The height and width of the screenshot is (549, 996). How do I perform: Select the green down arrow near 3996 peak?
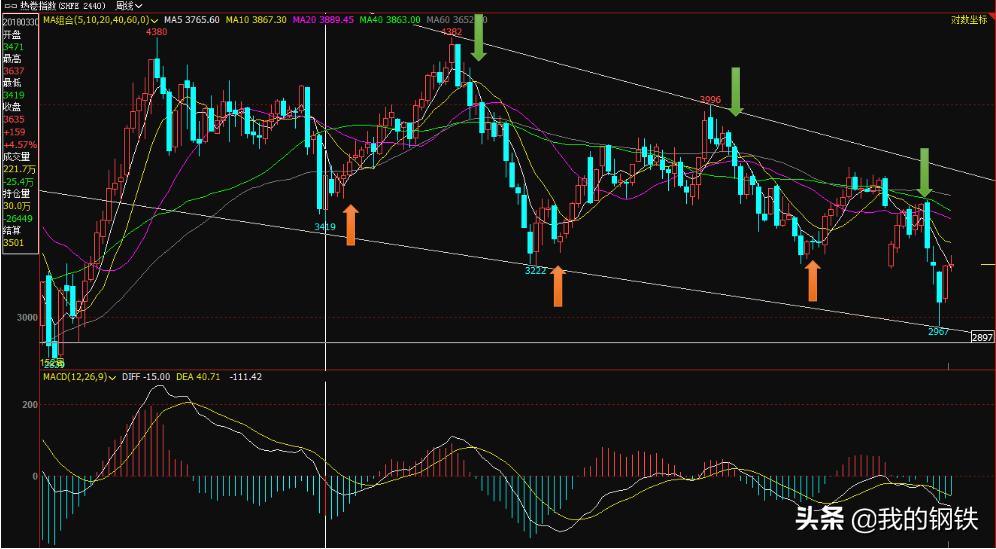click(736, 92)
